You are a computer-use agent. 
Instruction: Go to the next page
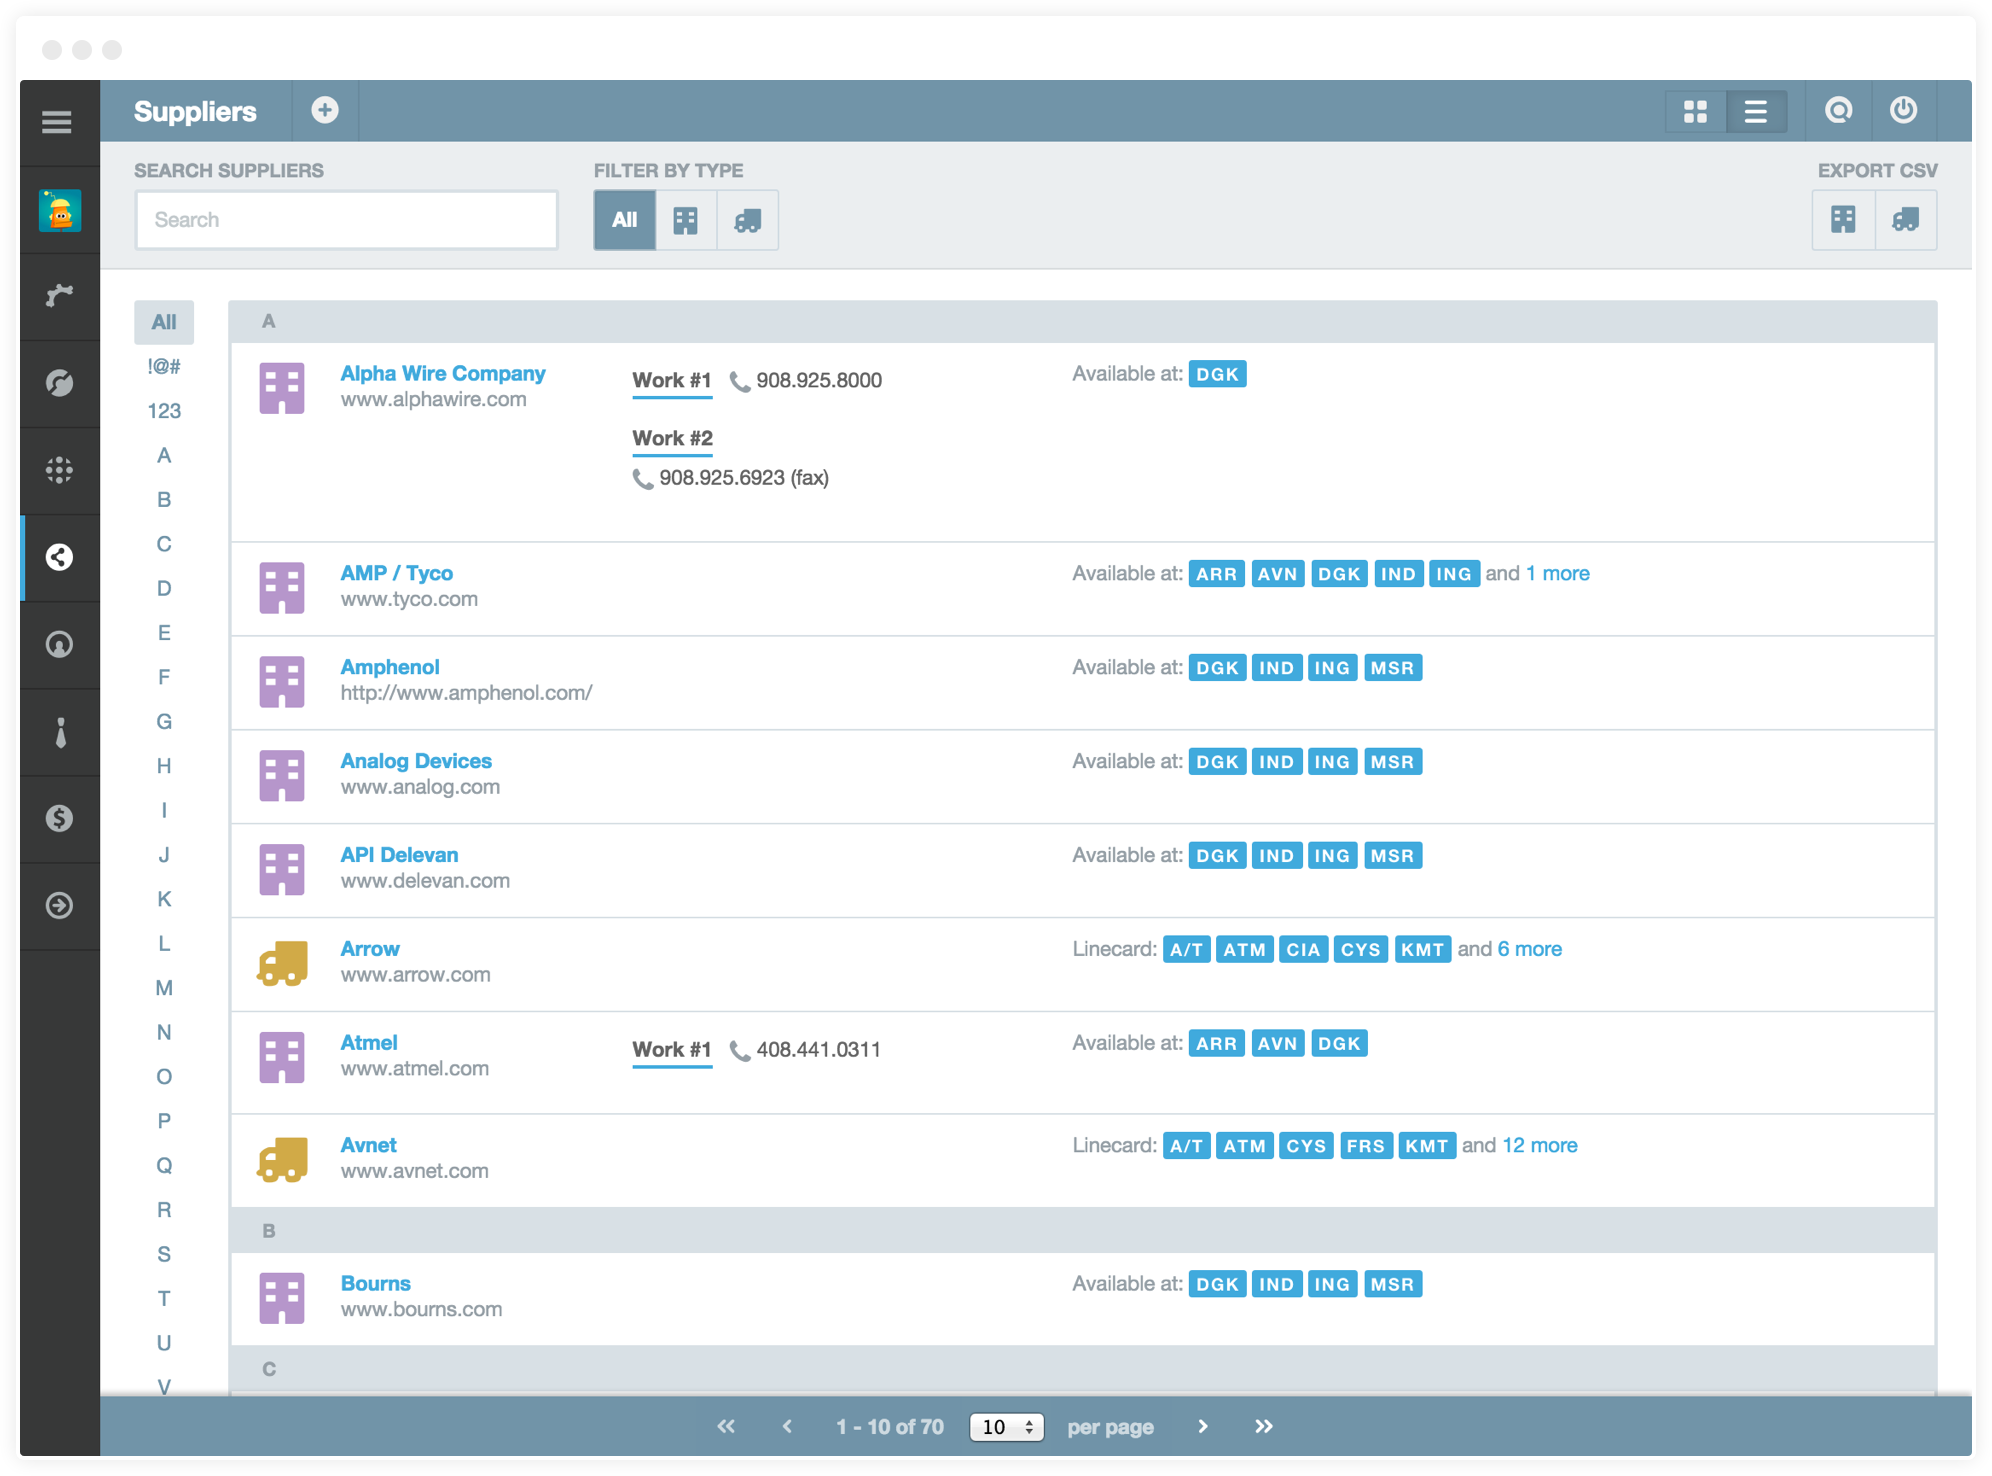[x=1203, y=1427]
